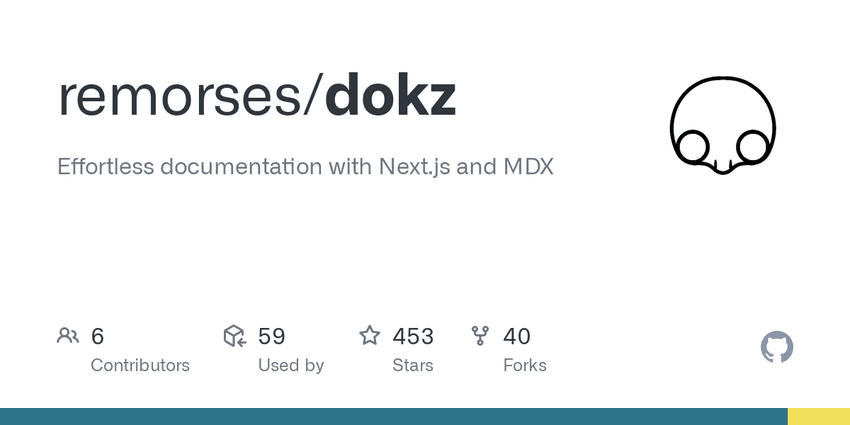The width and height of the screenshot is (850, 425).
Task: Click the GitHub octocat logo
Action: point(777,347)
